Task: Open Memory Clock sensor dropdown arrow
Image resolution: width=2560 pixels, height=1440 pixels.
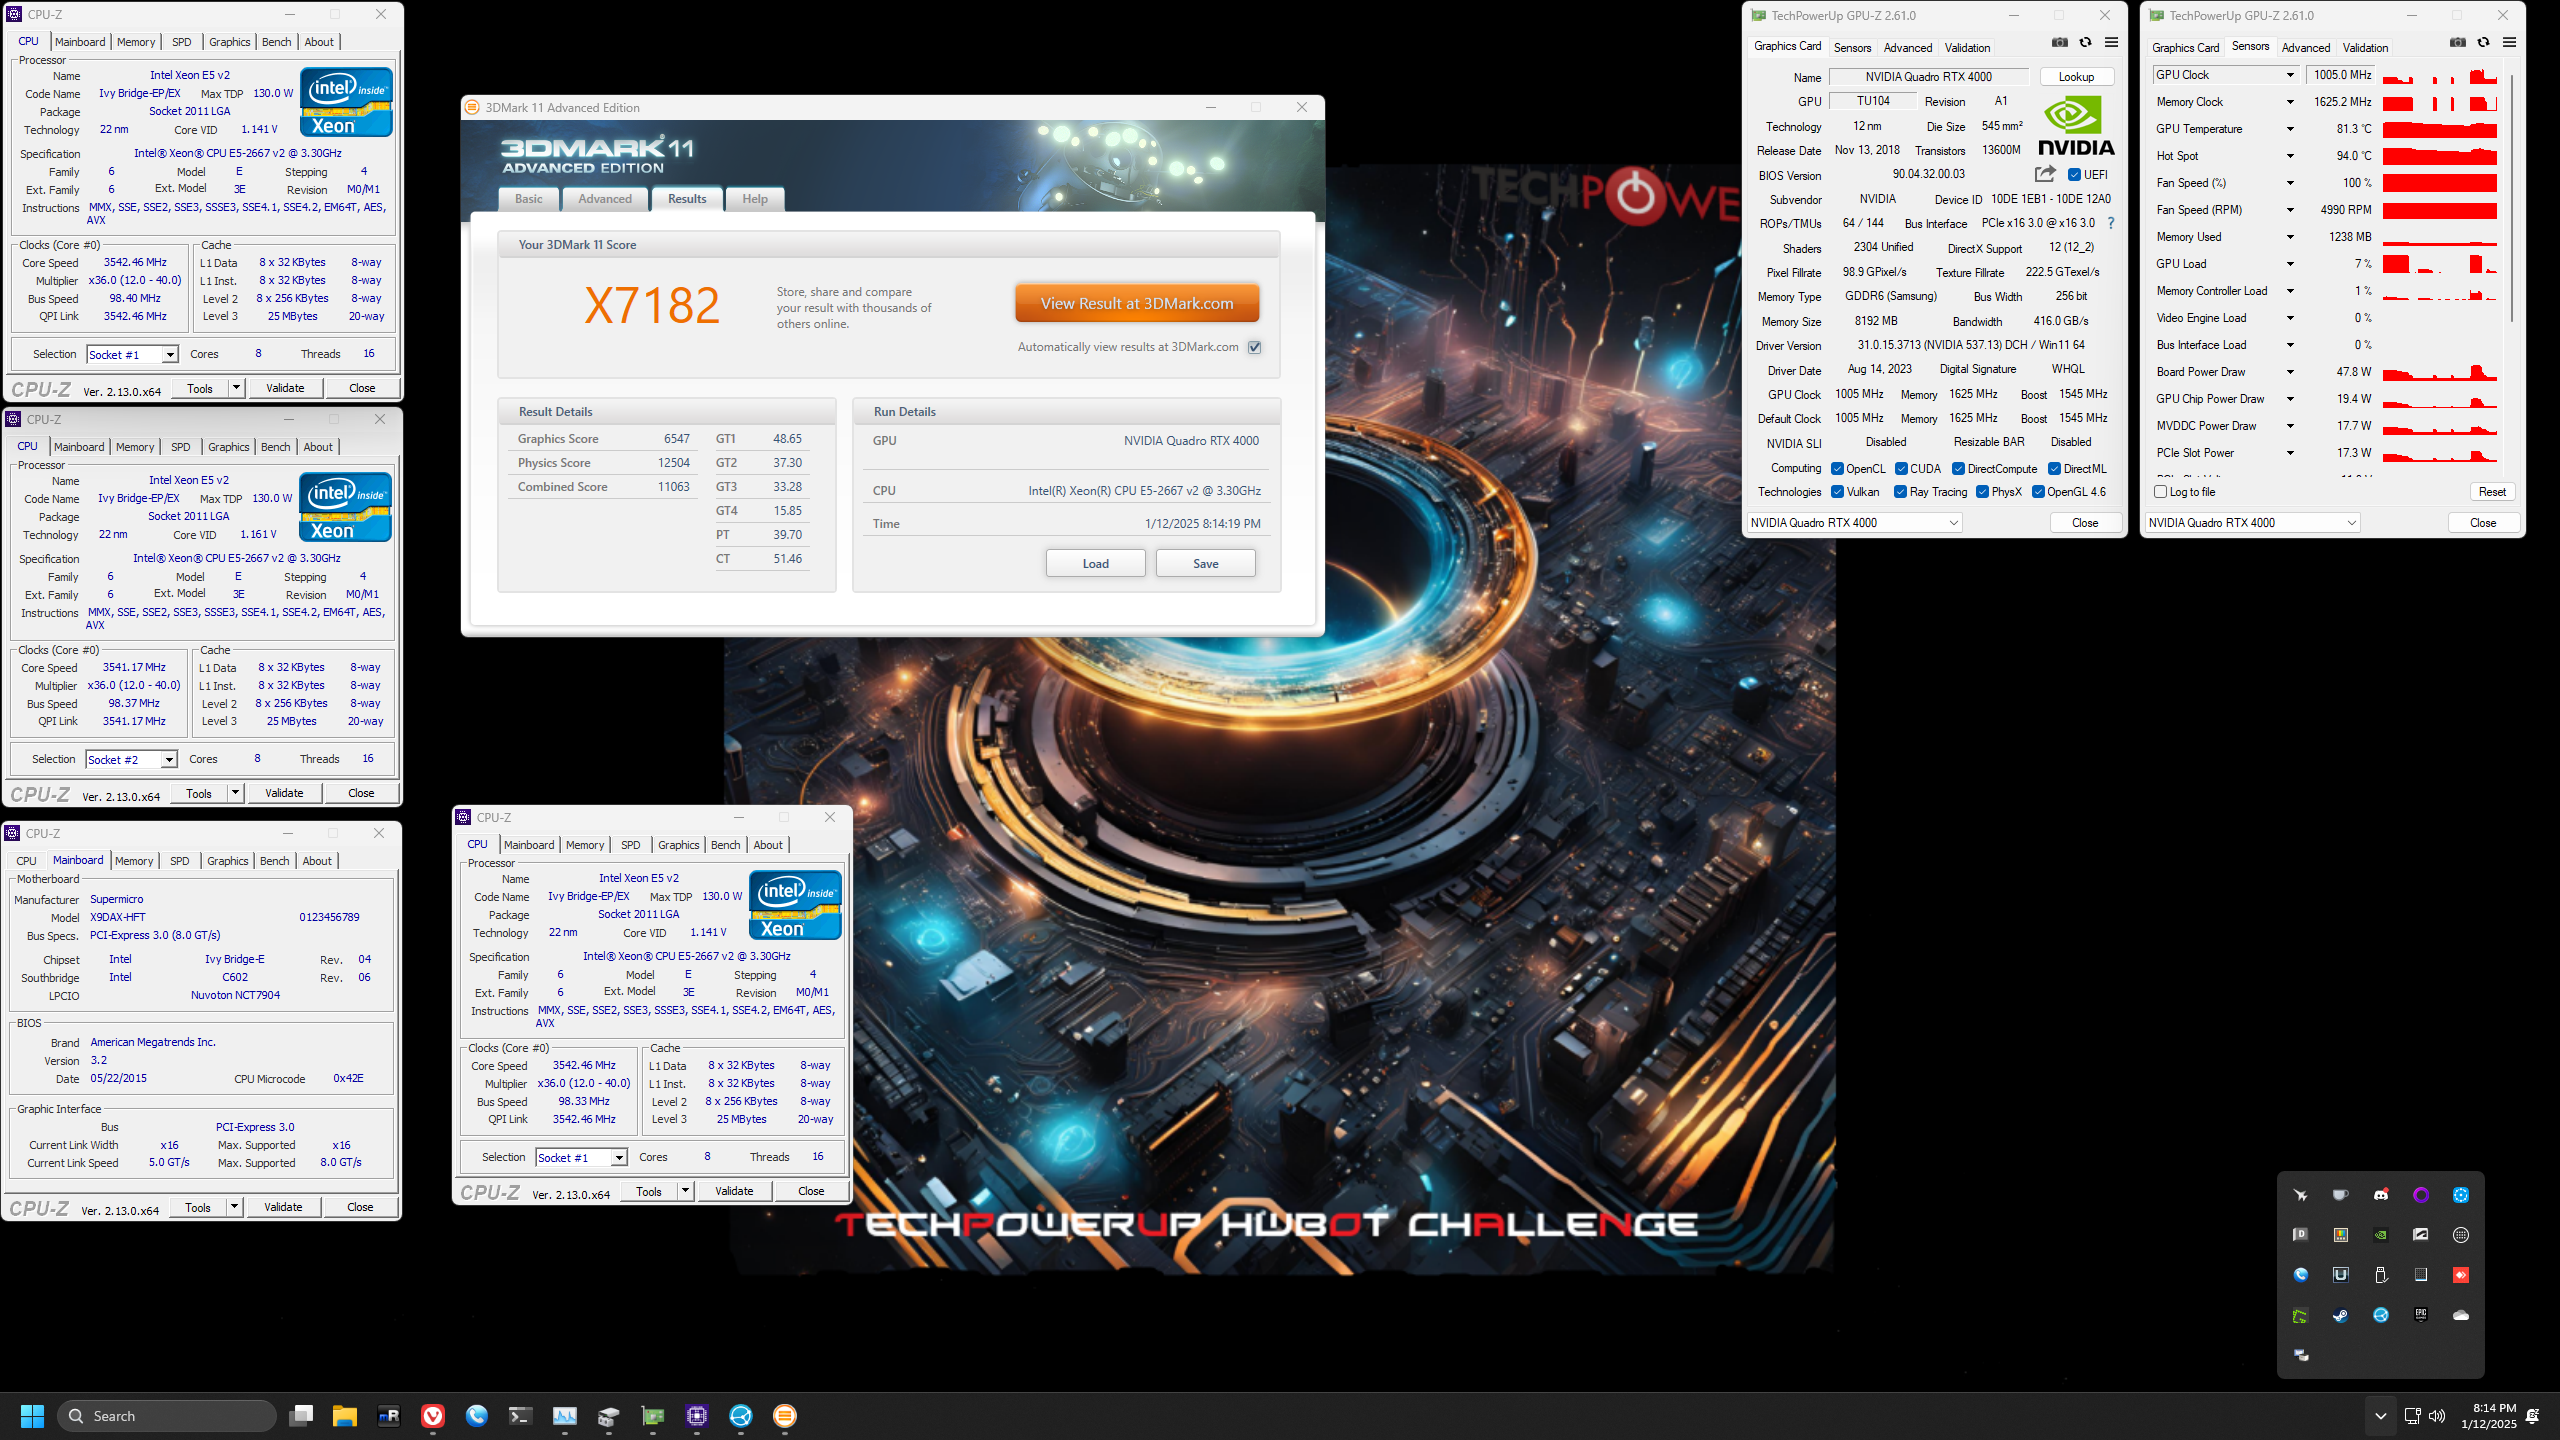Action: [2290, 102]
